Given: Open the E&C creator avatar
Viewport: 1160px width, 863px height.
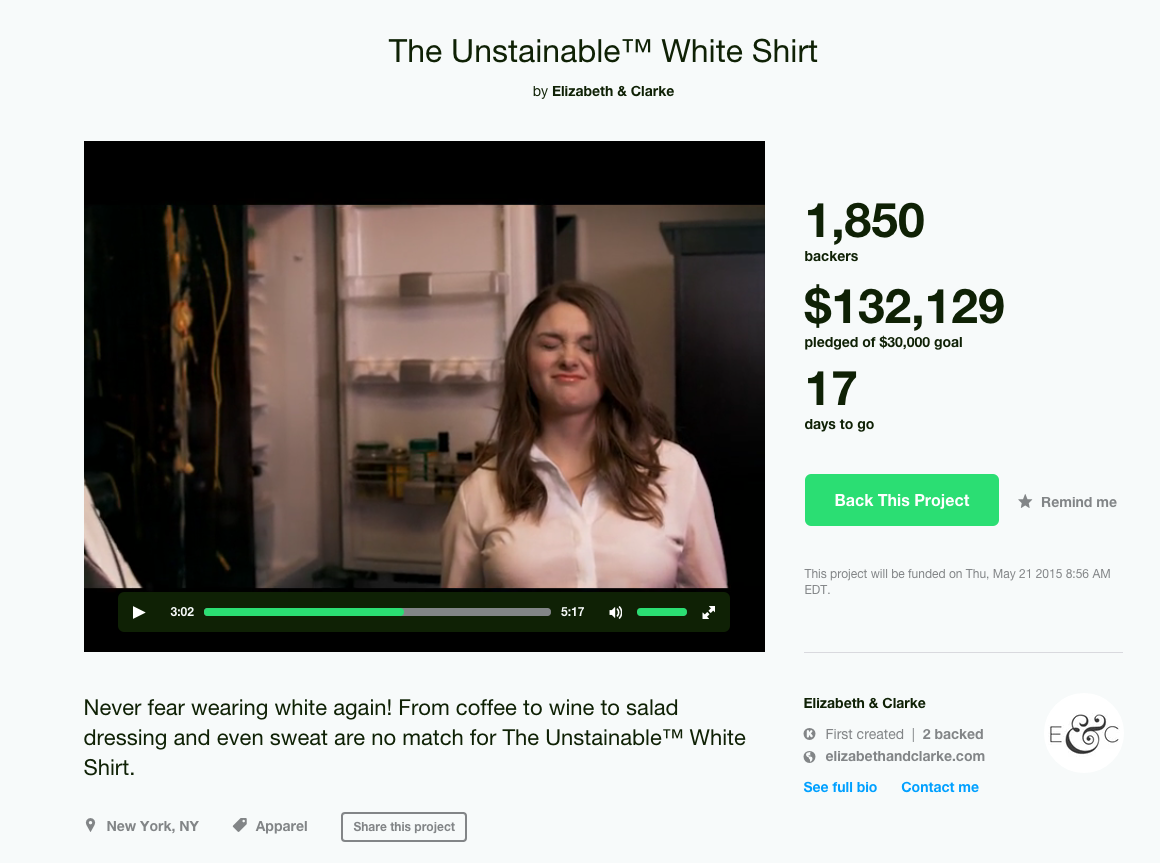Looking at the screenshot, I should coord(1084,734).
